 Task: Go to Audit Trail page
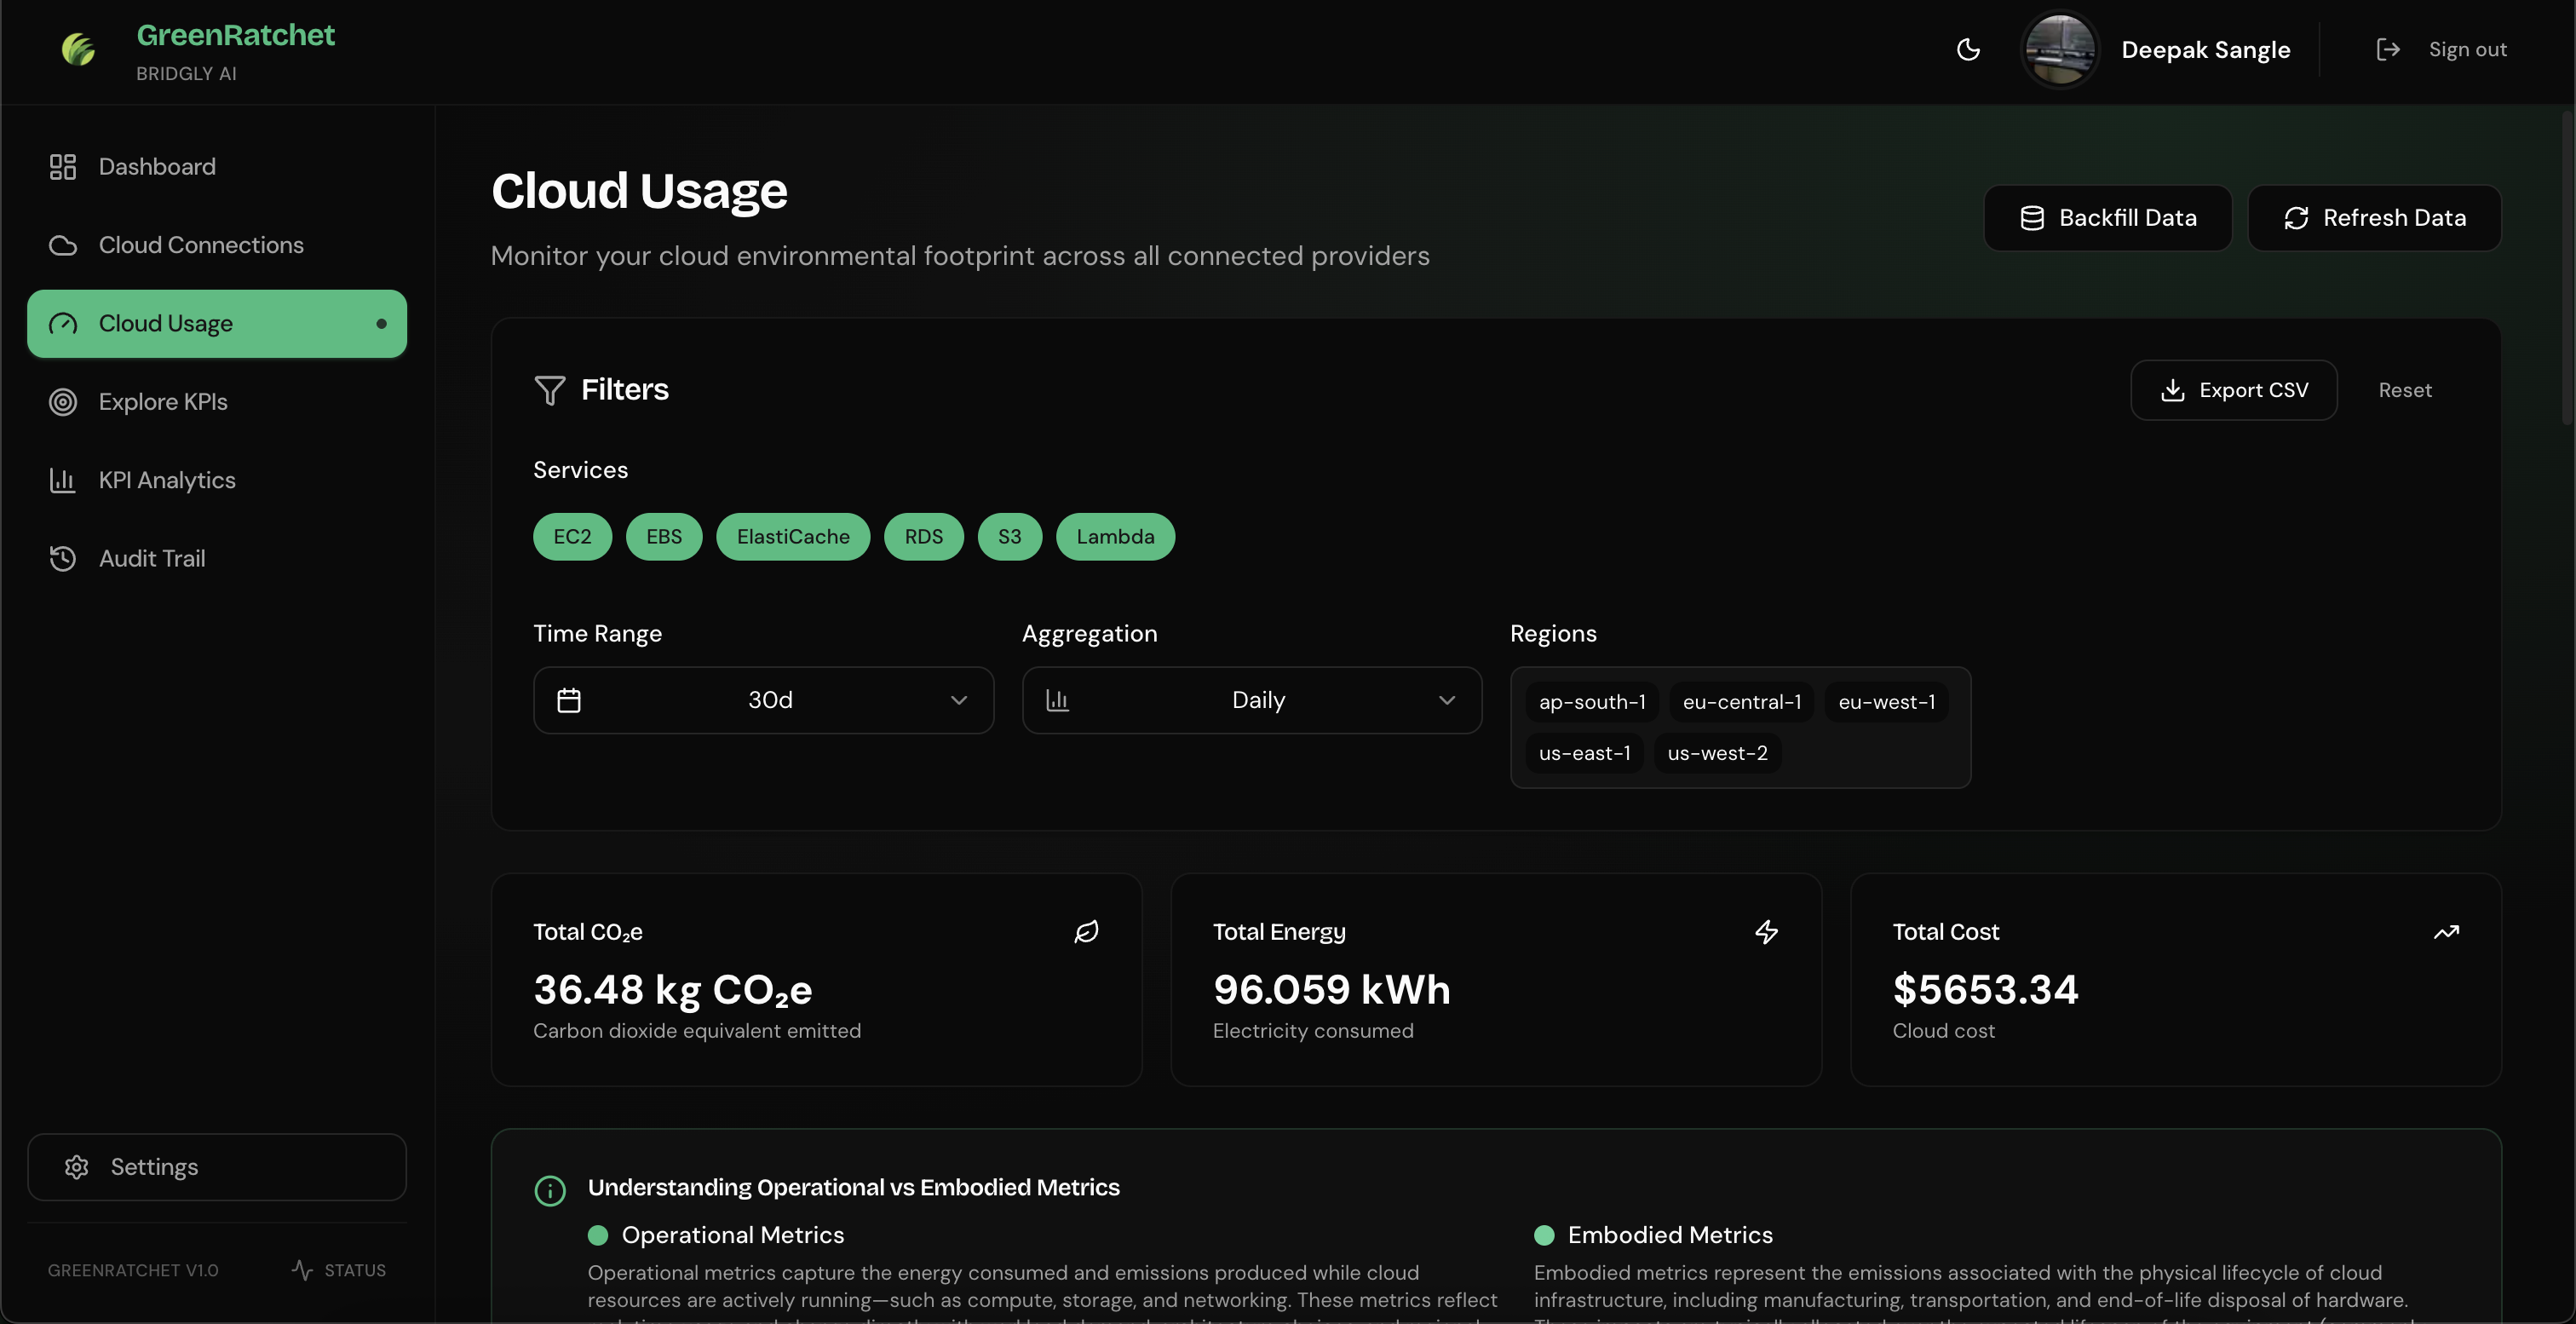152,559
